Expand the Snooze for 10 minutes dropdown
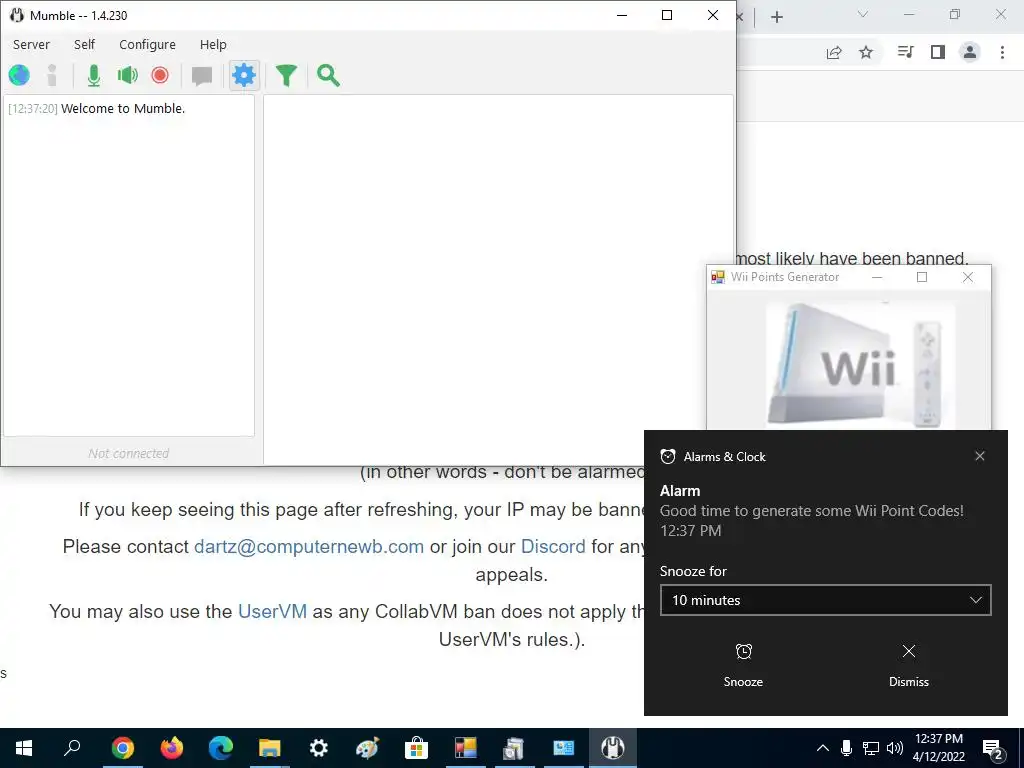Viewport: 1024px width, 768px height. tap(825, 600)
